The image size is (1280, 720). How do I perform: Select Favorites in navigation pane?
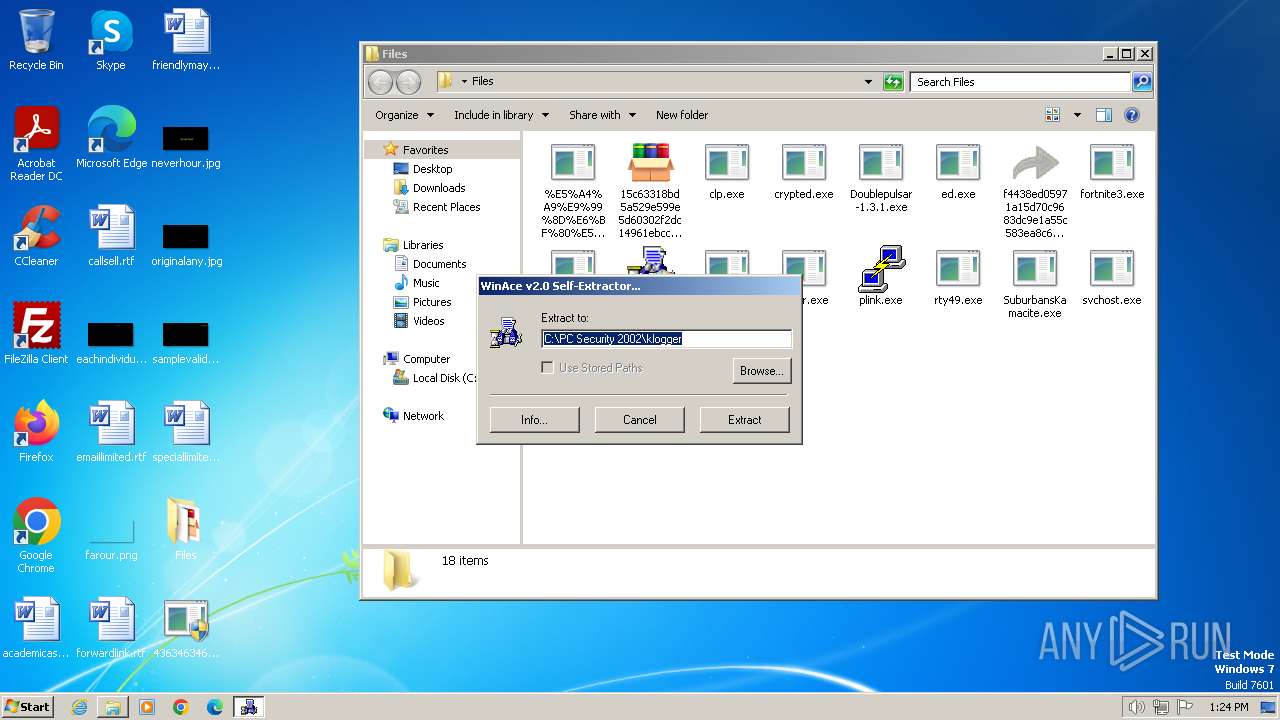pyautogui.click(x=425, y=150)
